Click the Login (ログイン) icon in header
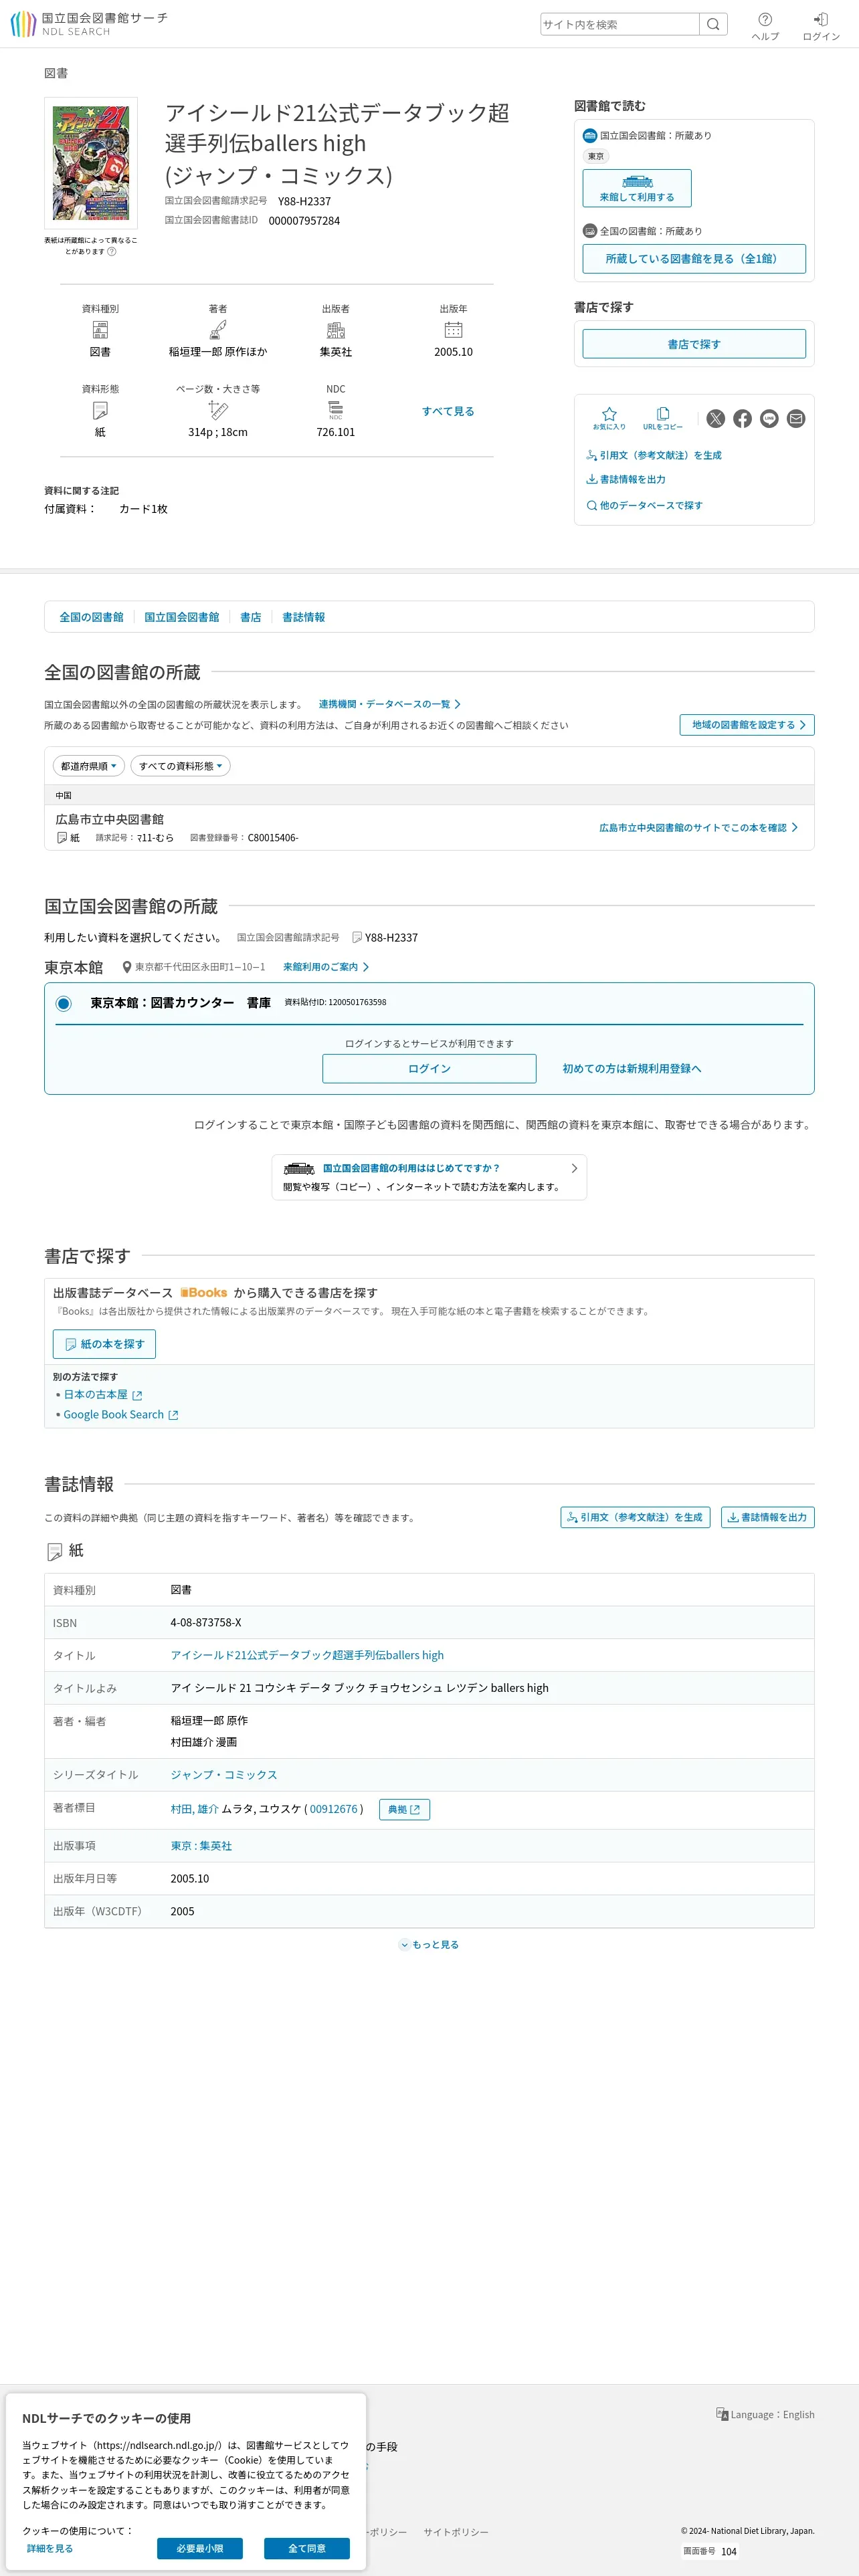The height and width of the screenshot is (2576, 859). coord(821,26)
